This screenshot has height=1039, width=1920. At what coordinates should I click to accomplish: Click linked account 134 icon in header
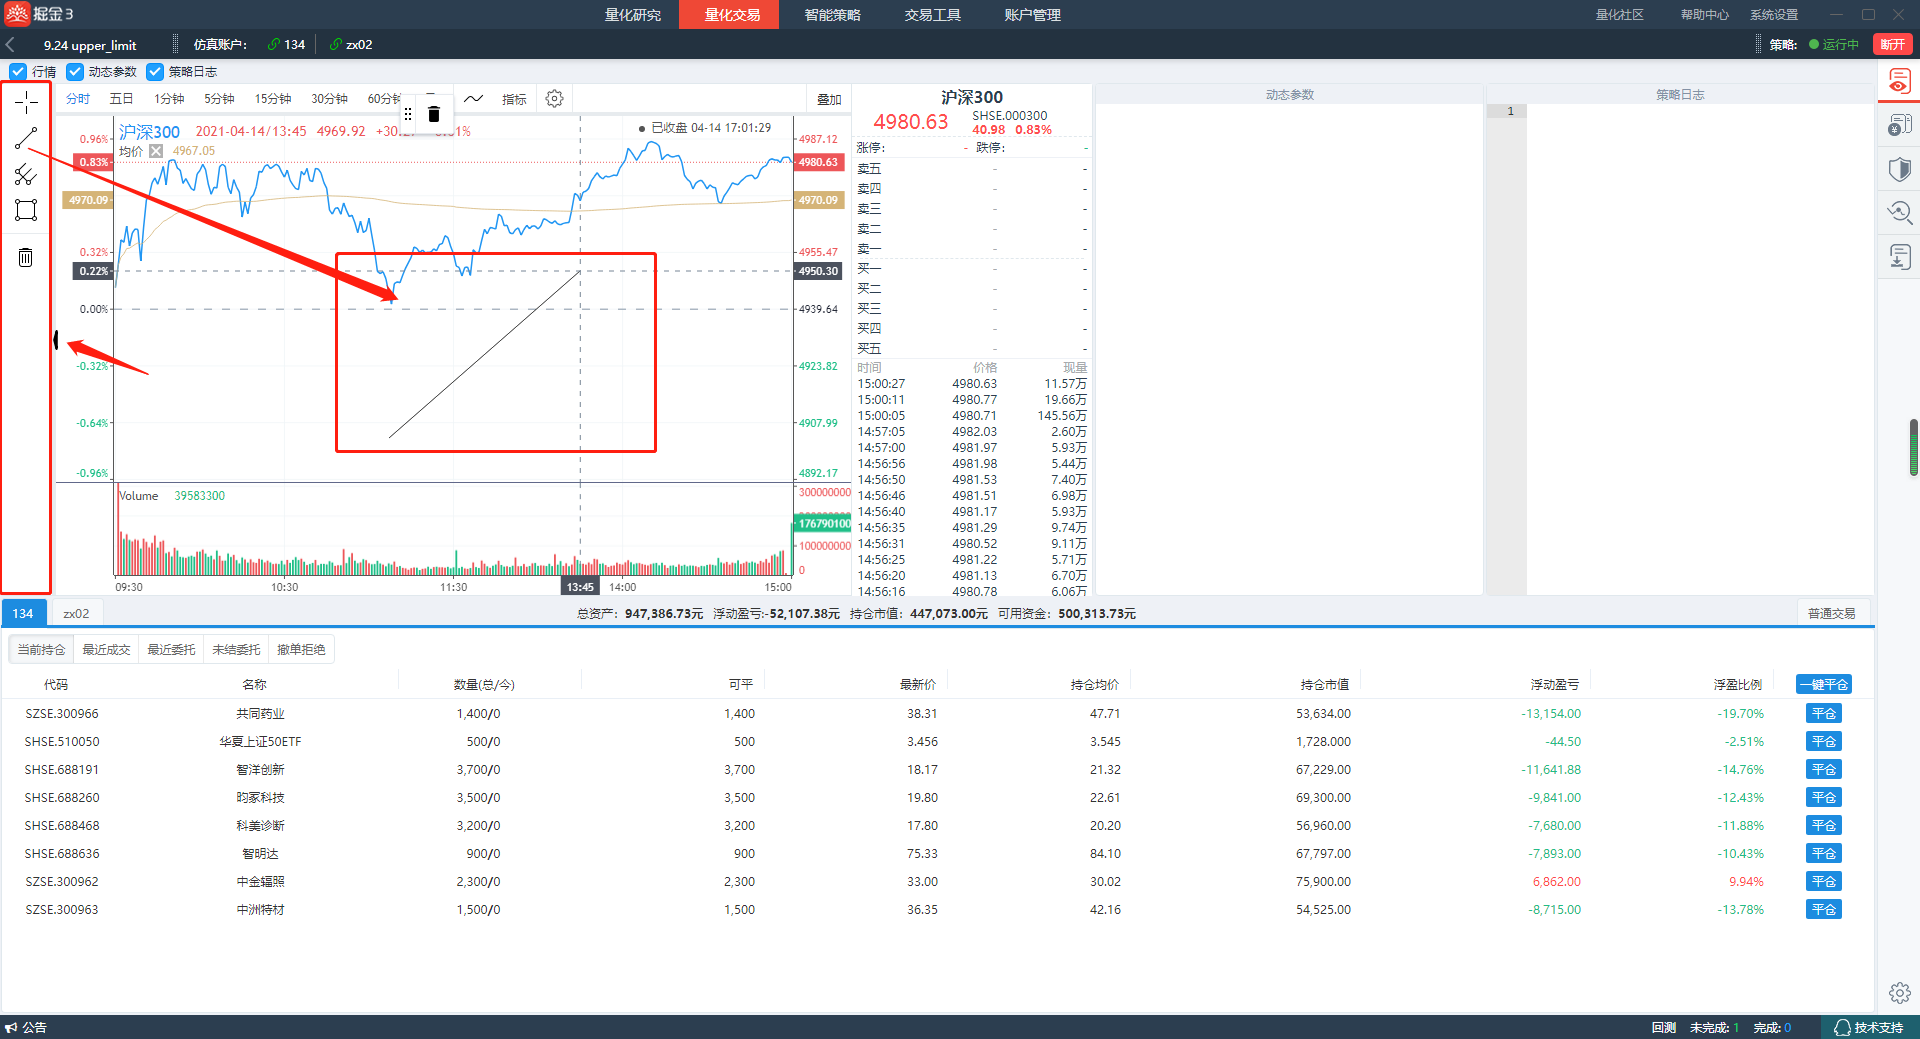tap(286, 45)
